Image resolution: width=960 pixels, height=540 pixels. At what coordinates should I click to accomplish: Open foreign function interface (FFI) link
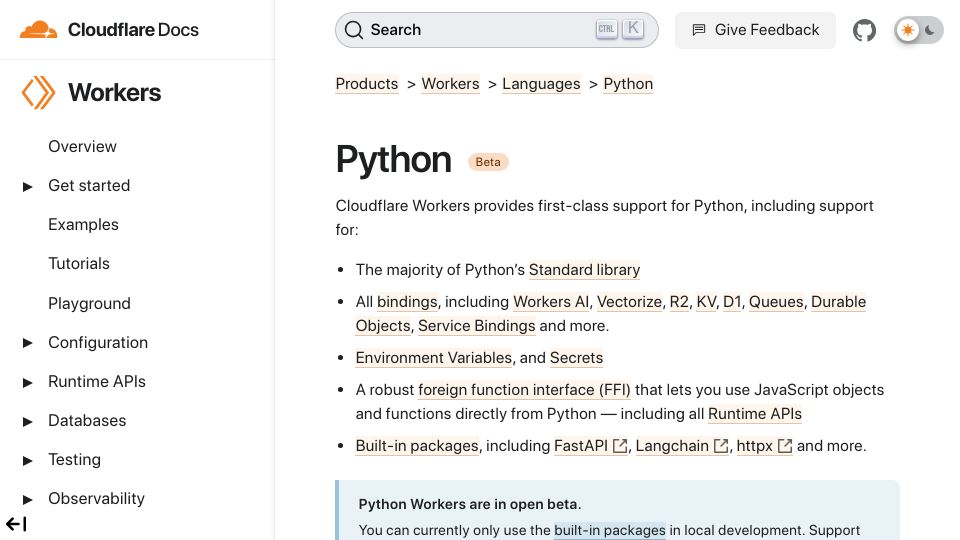(x=524, y=390)
